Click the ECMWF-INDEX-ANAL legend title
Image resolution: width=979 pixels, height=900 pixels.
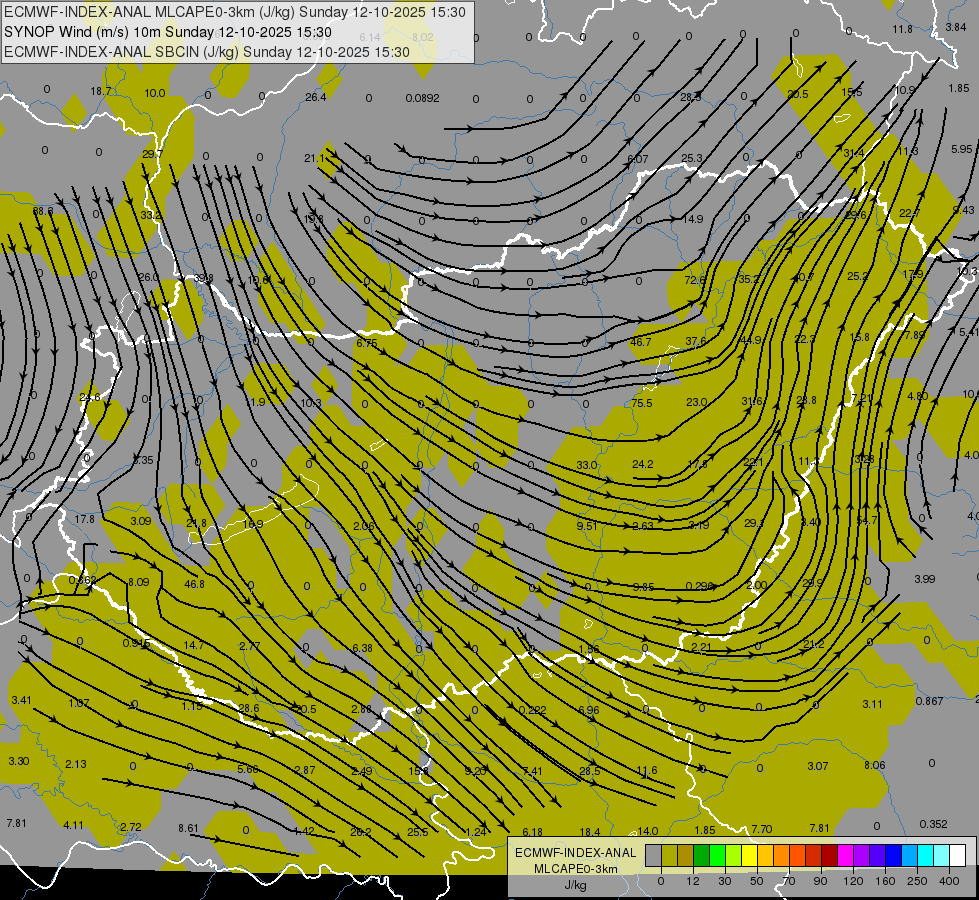pos(576,853)
